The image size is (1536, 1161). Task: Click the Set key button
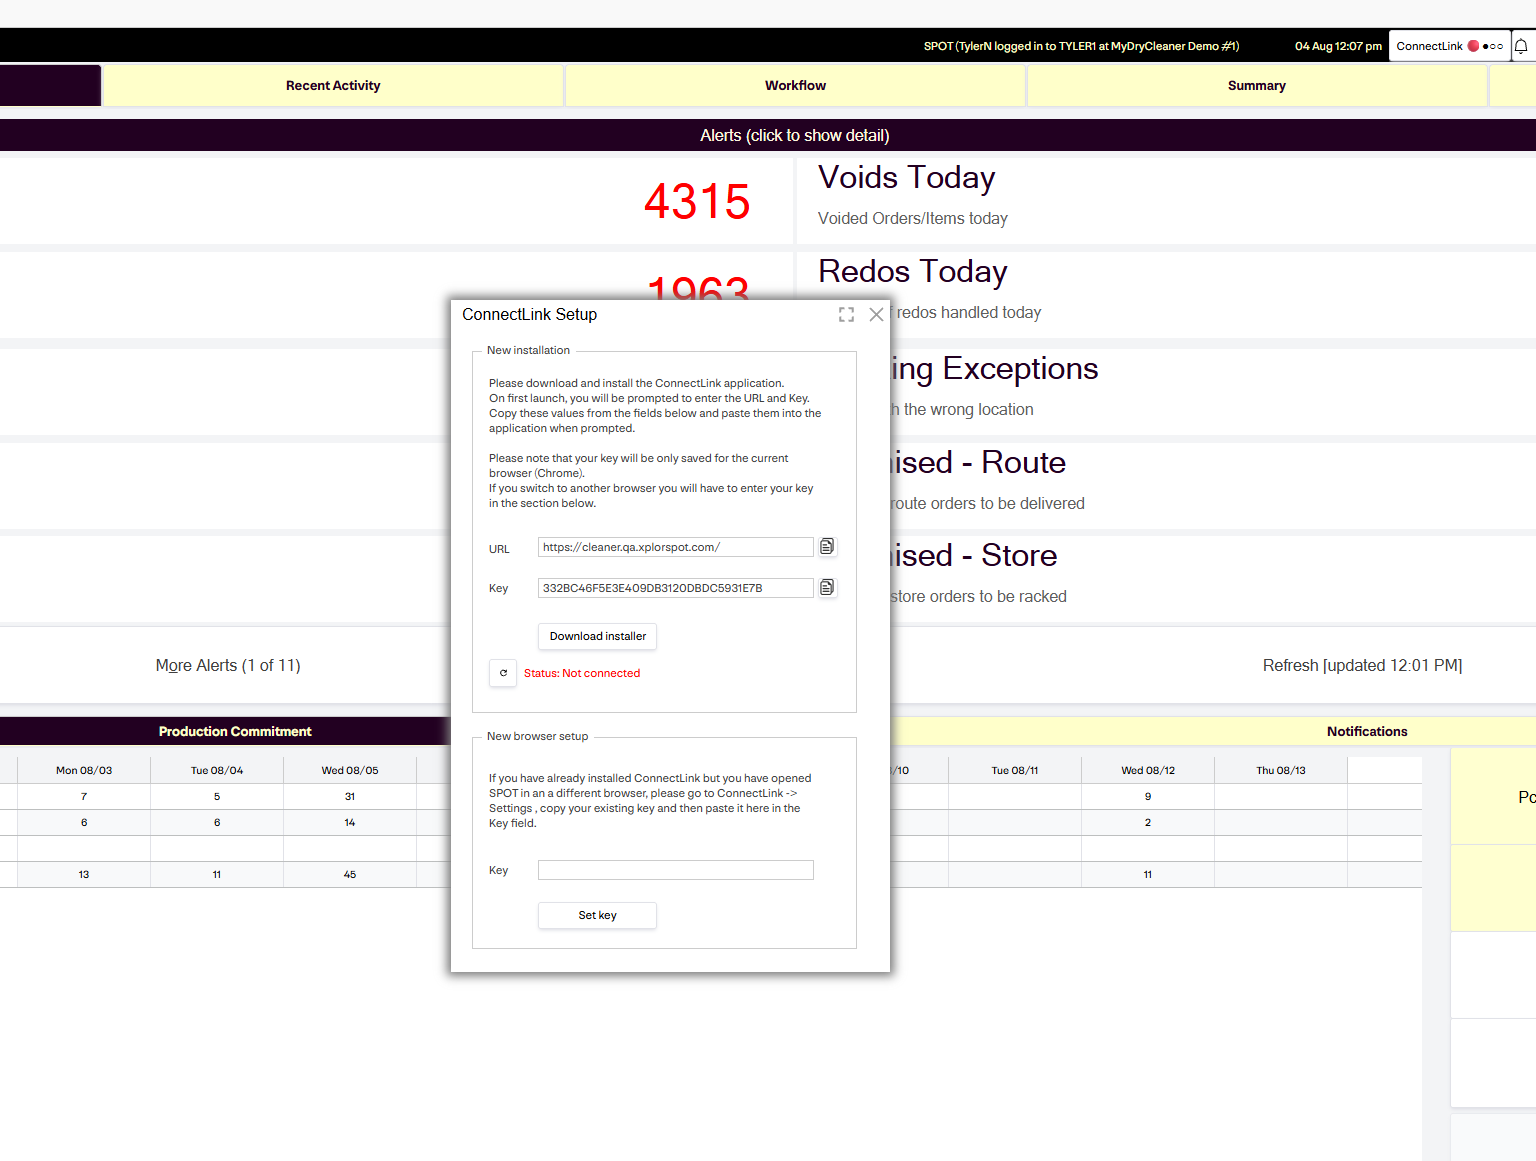tap(598, 915)
